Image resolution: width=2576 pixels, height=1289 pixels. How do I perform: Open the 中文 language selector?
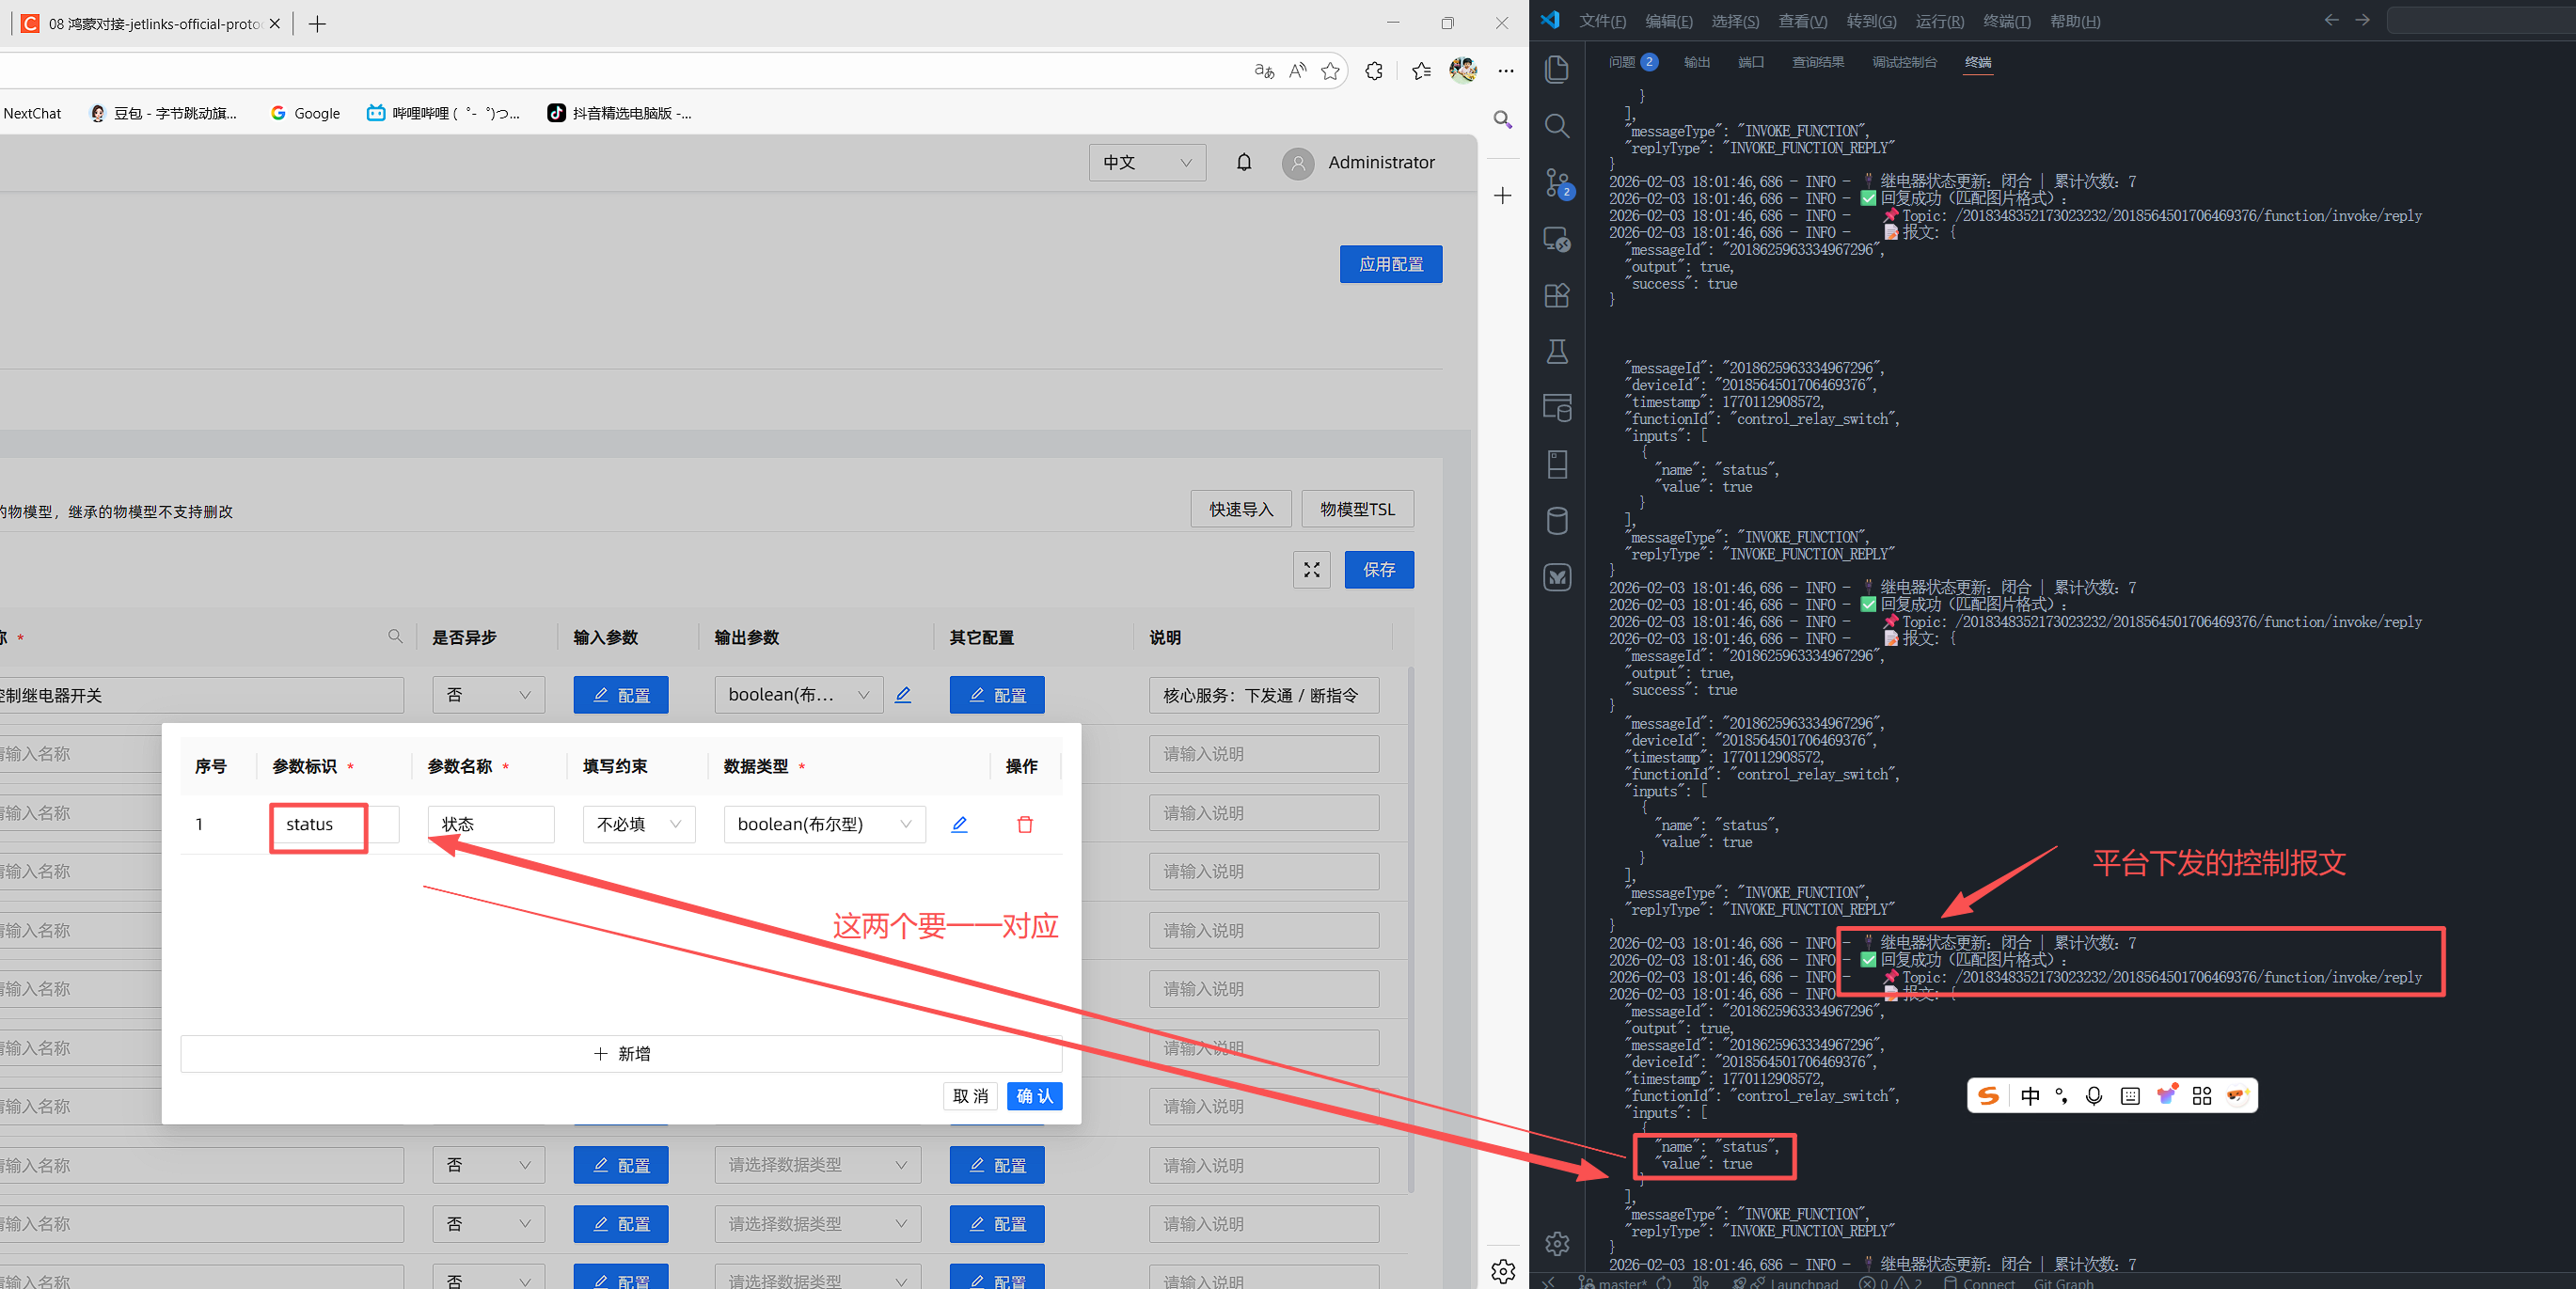[1146, 162]
